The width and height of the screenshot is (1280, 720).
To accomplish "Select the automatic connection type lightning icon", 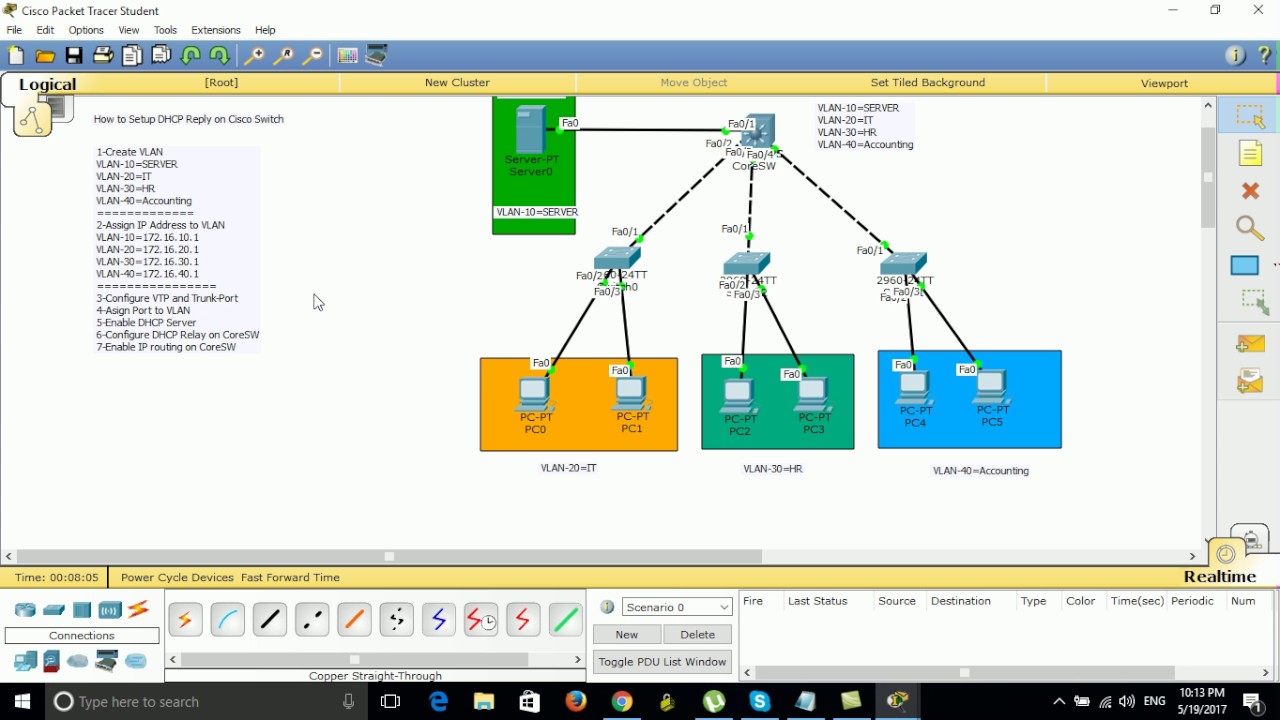I will 185,620.
